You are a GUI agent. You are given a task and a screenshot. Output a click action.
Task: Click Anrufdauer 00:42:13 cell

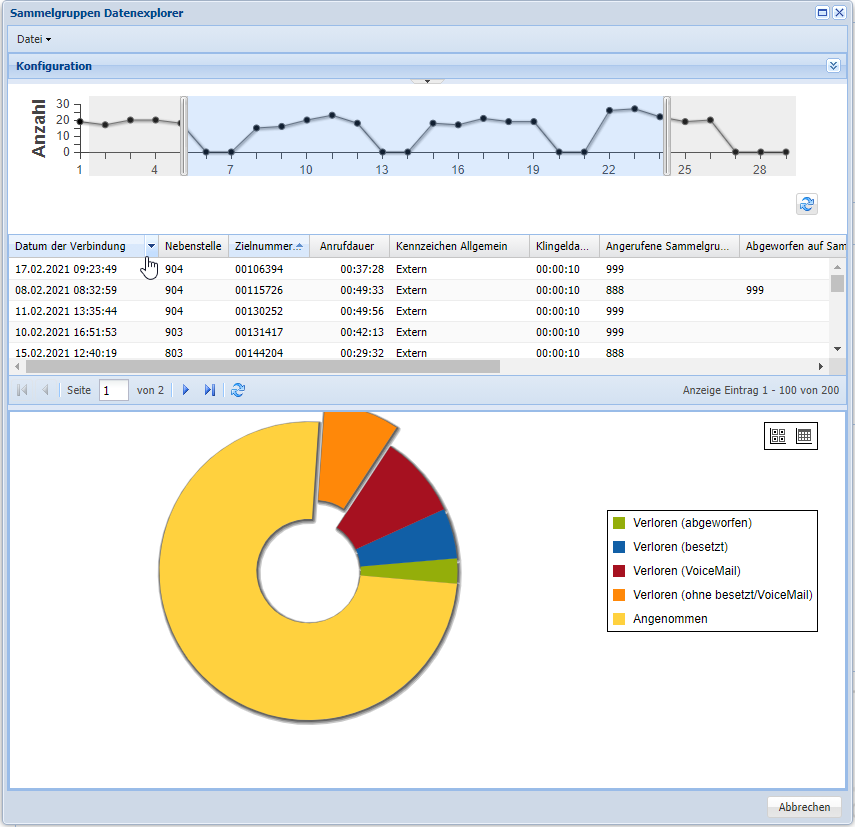[362, 333]
